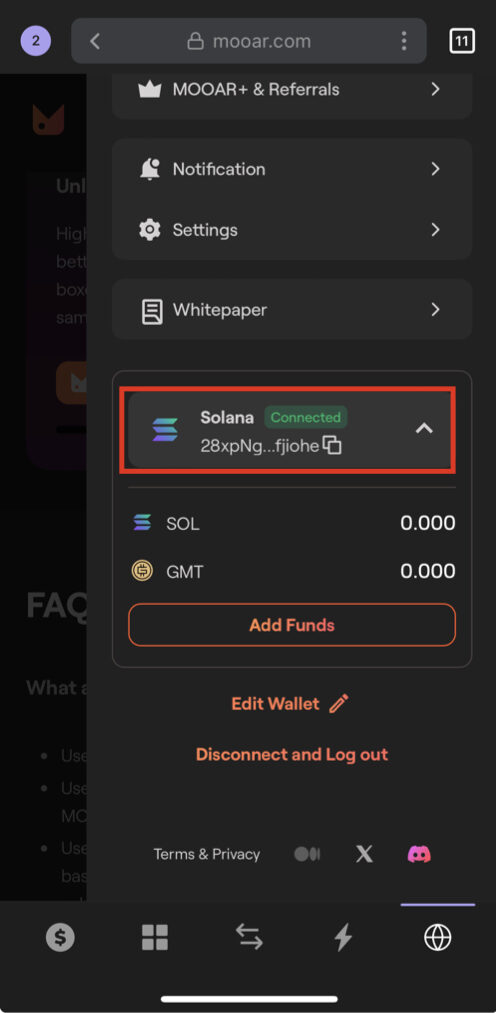
Task: Open the four-squares grid icon
Action: (x=155, y=937)
